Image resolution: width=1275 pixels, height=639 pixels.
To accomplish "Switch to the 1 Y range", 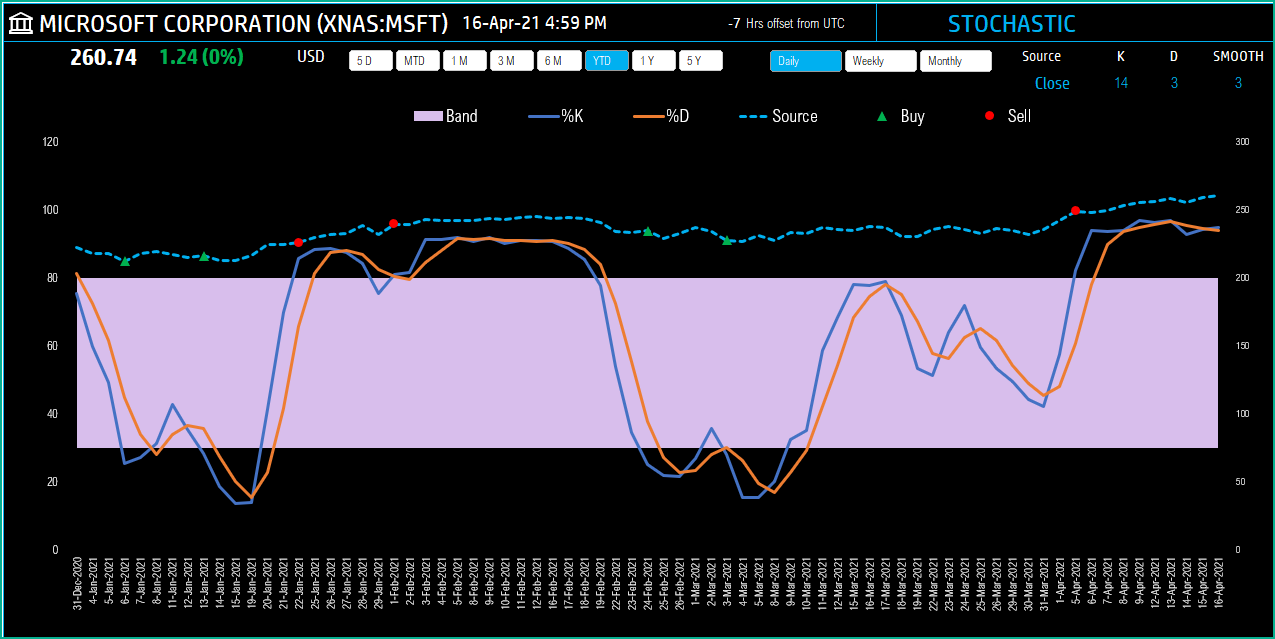I will pyautogui.click(x=653, y=61).
